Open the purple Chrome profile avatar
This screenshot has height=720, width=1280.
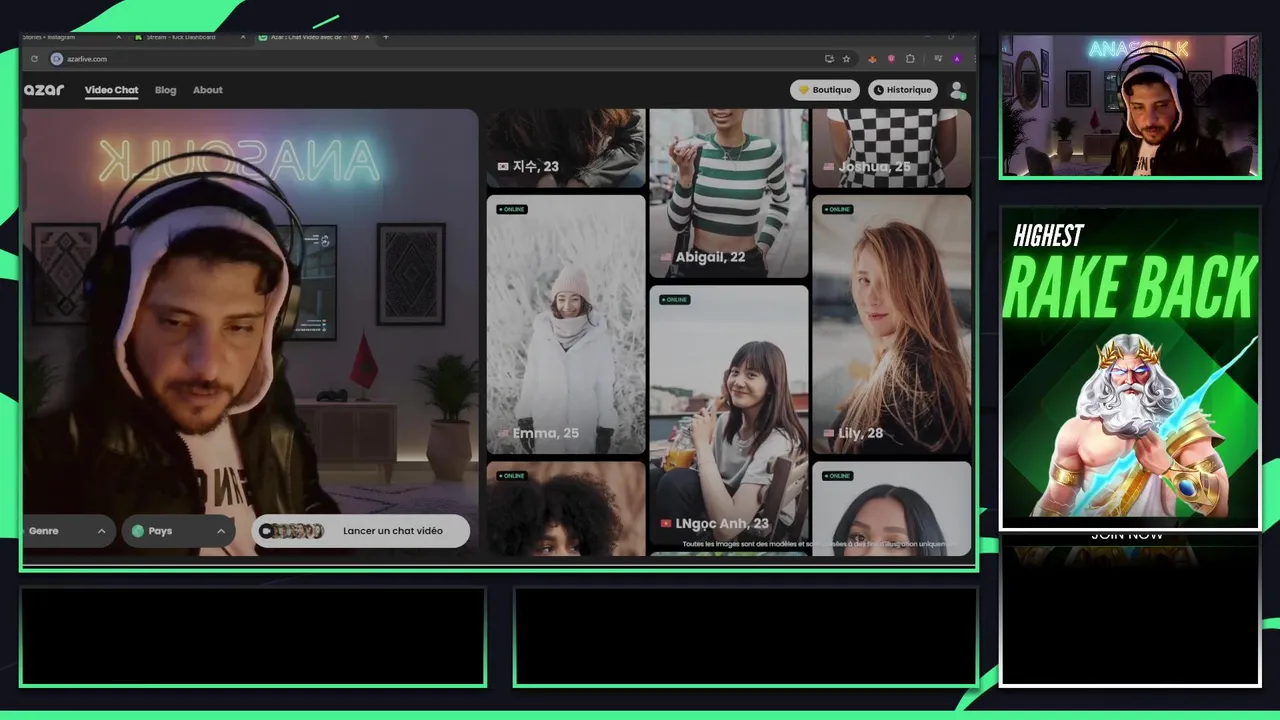pyautogui.click(x=957, y=59)
